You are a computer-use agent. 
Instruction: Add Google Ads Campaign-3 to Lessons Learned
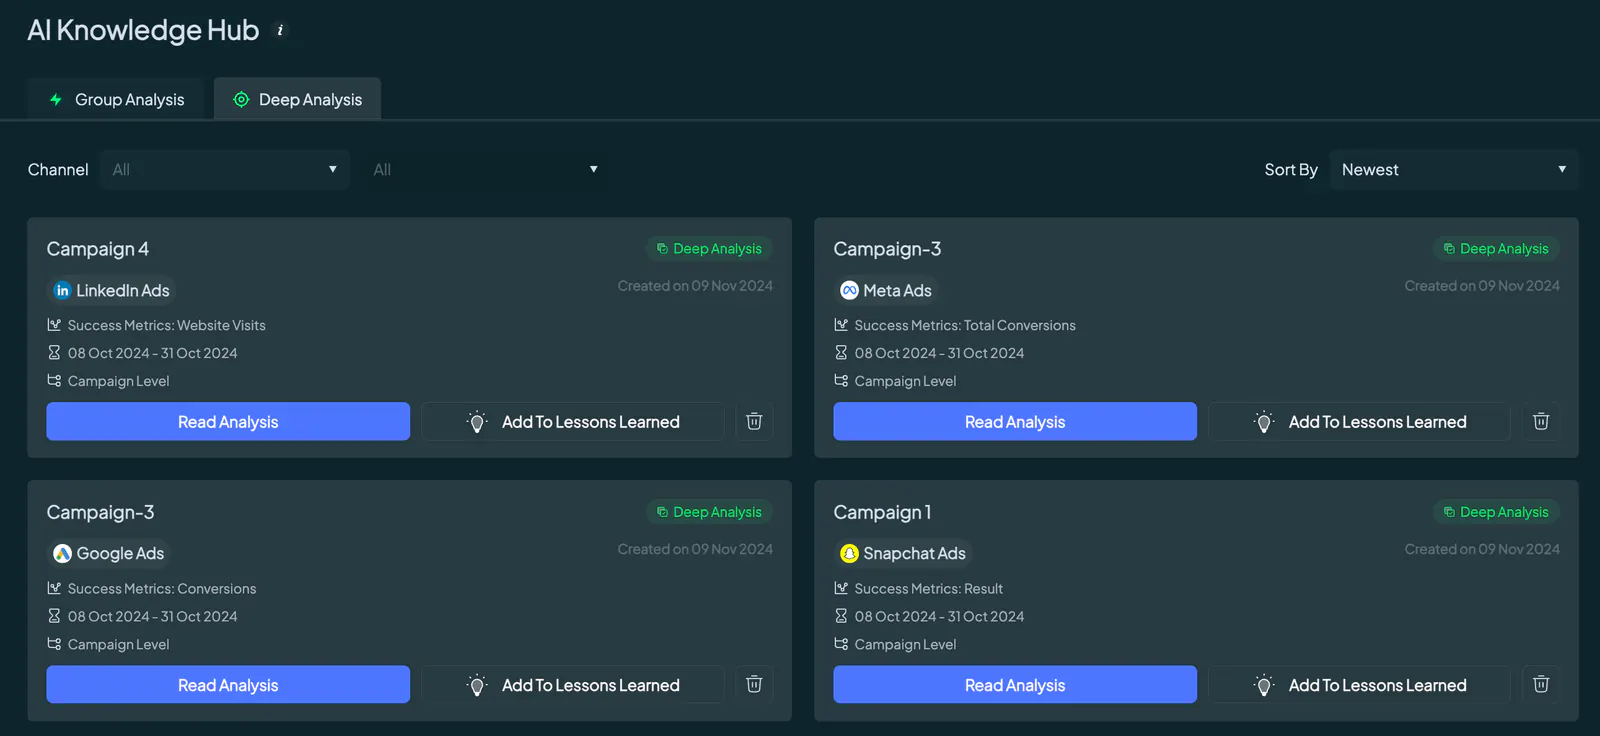[572, 684]
